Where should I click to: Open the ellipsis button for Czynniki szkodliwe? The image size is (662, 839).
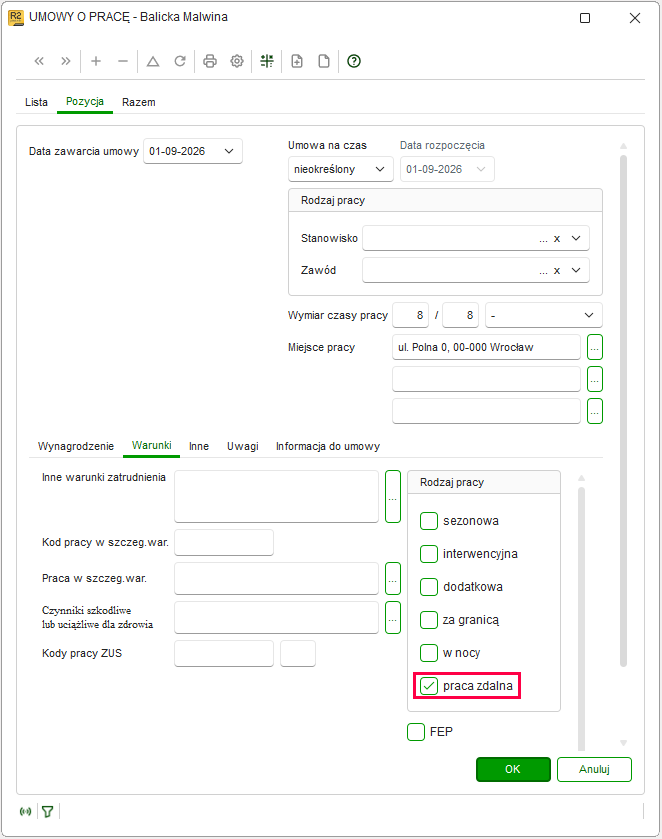pos(393,617)
